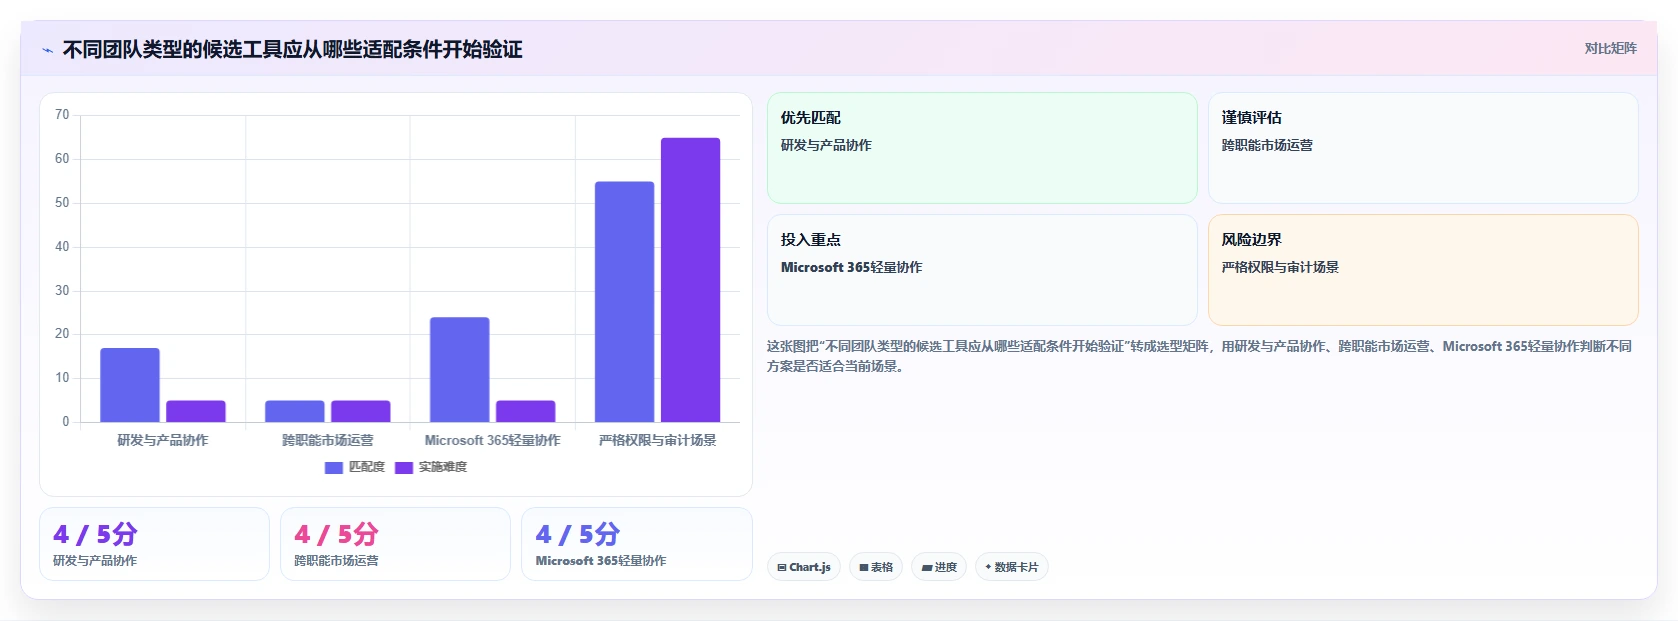
Task: Click the title 不同团队类型的候选工具应从哪些适配条件开始验证
Action: (292, 49)
